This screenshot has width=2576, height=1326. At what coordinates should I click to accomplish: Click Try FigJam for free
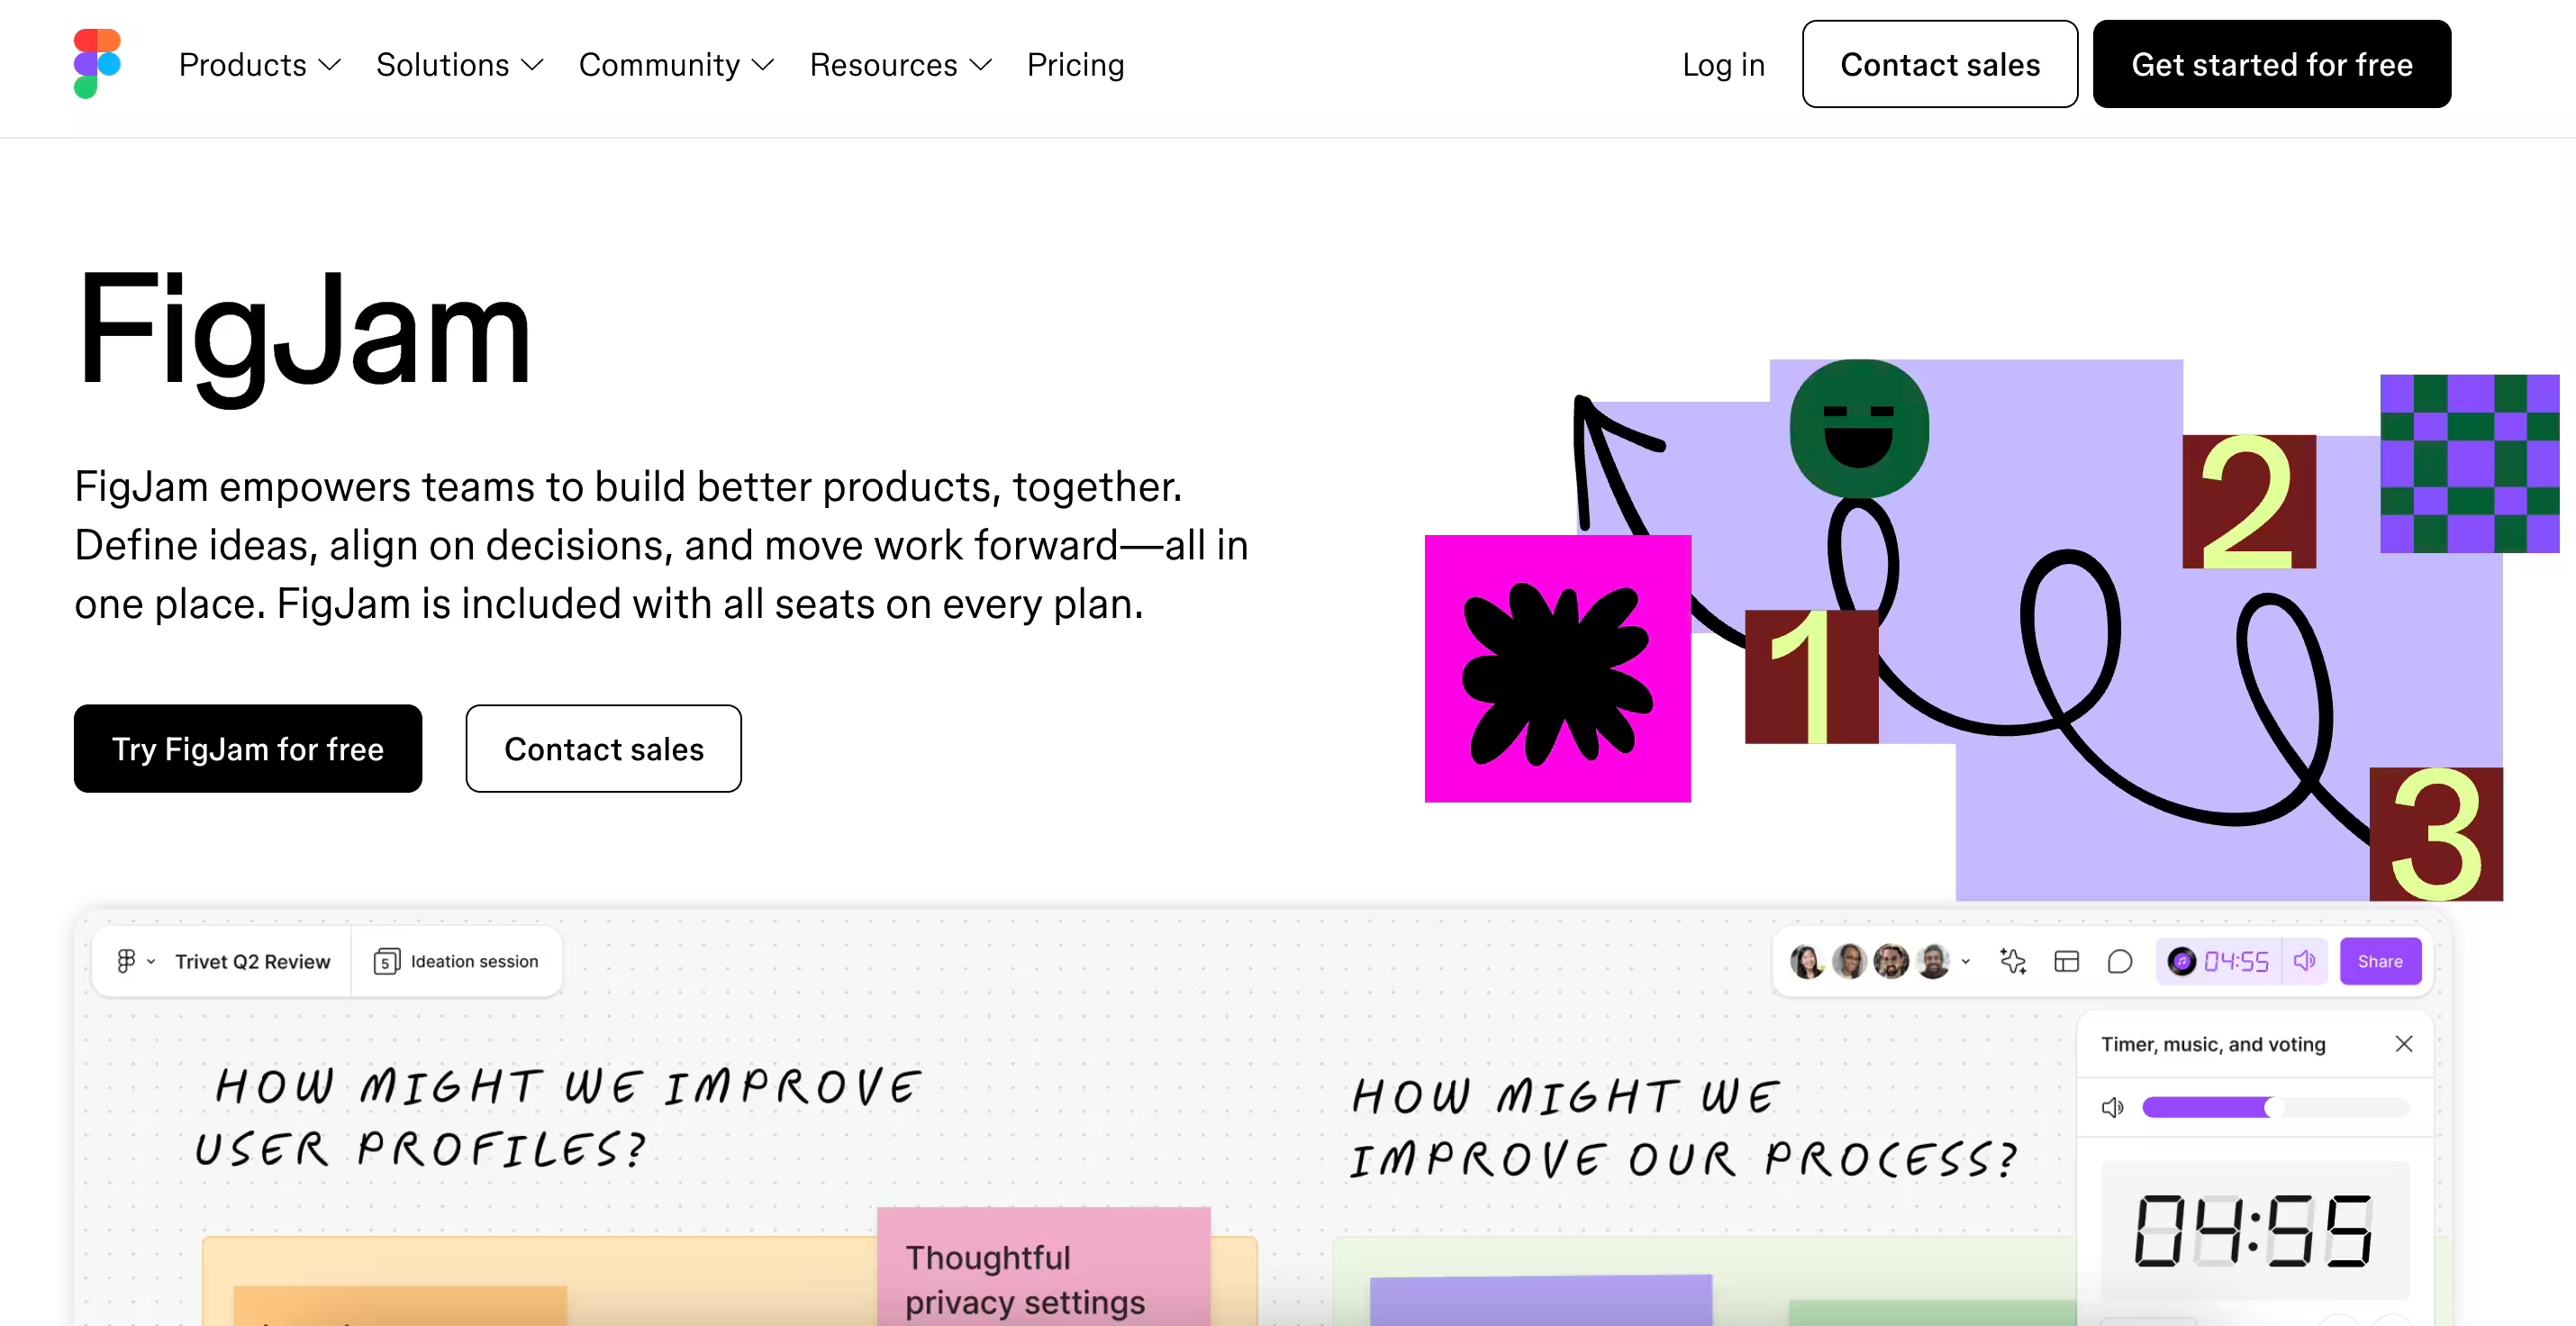pyautogui.click(x=248, y=748)
